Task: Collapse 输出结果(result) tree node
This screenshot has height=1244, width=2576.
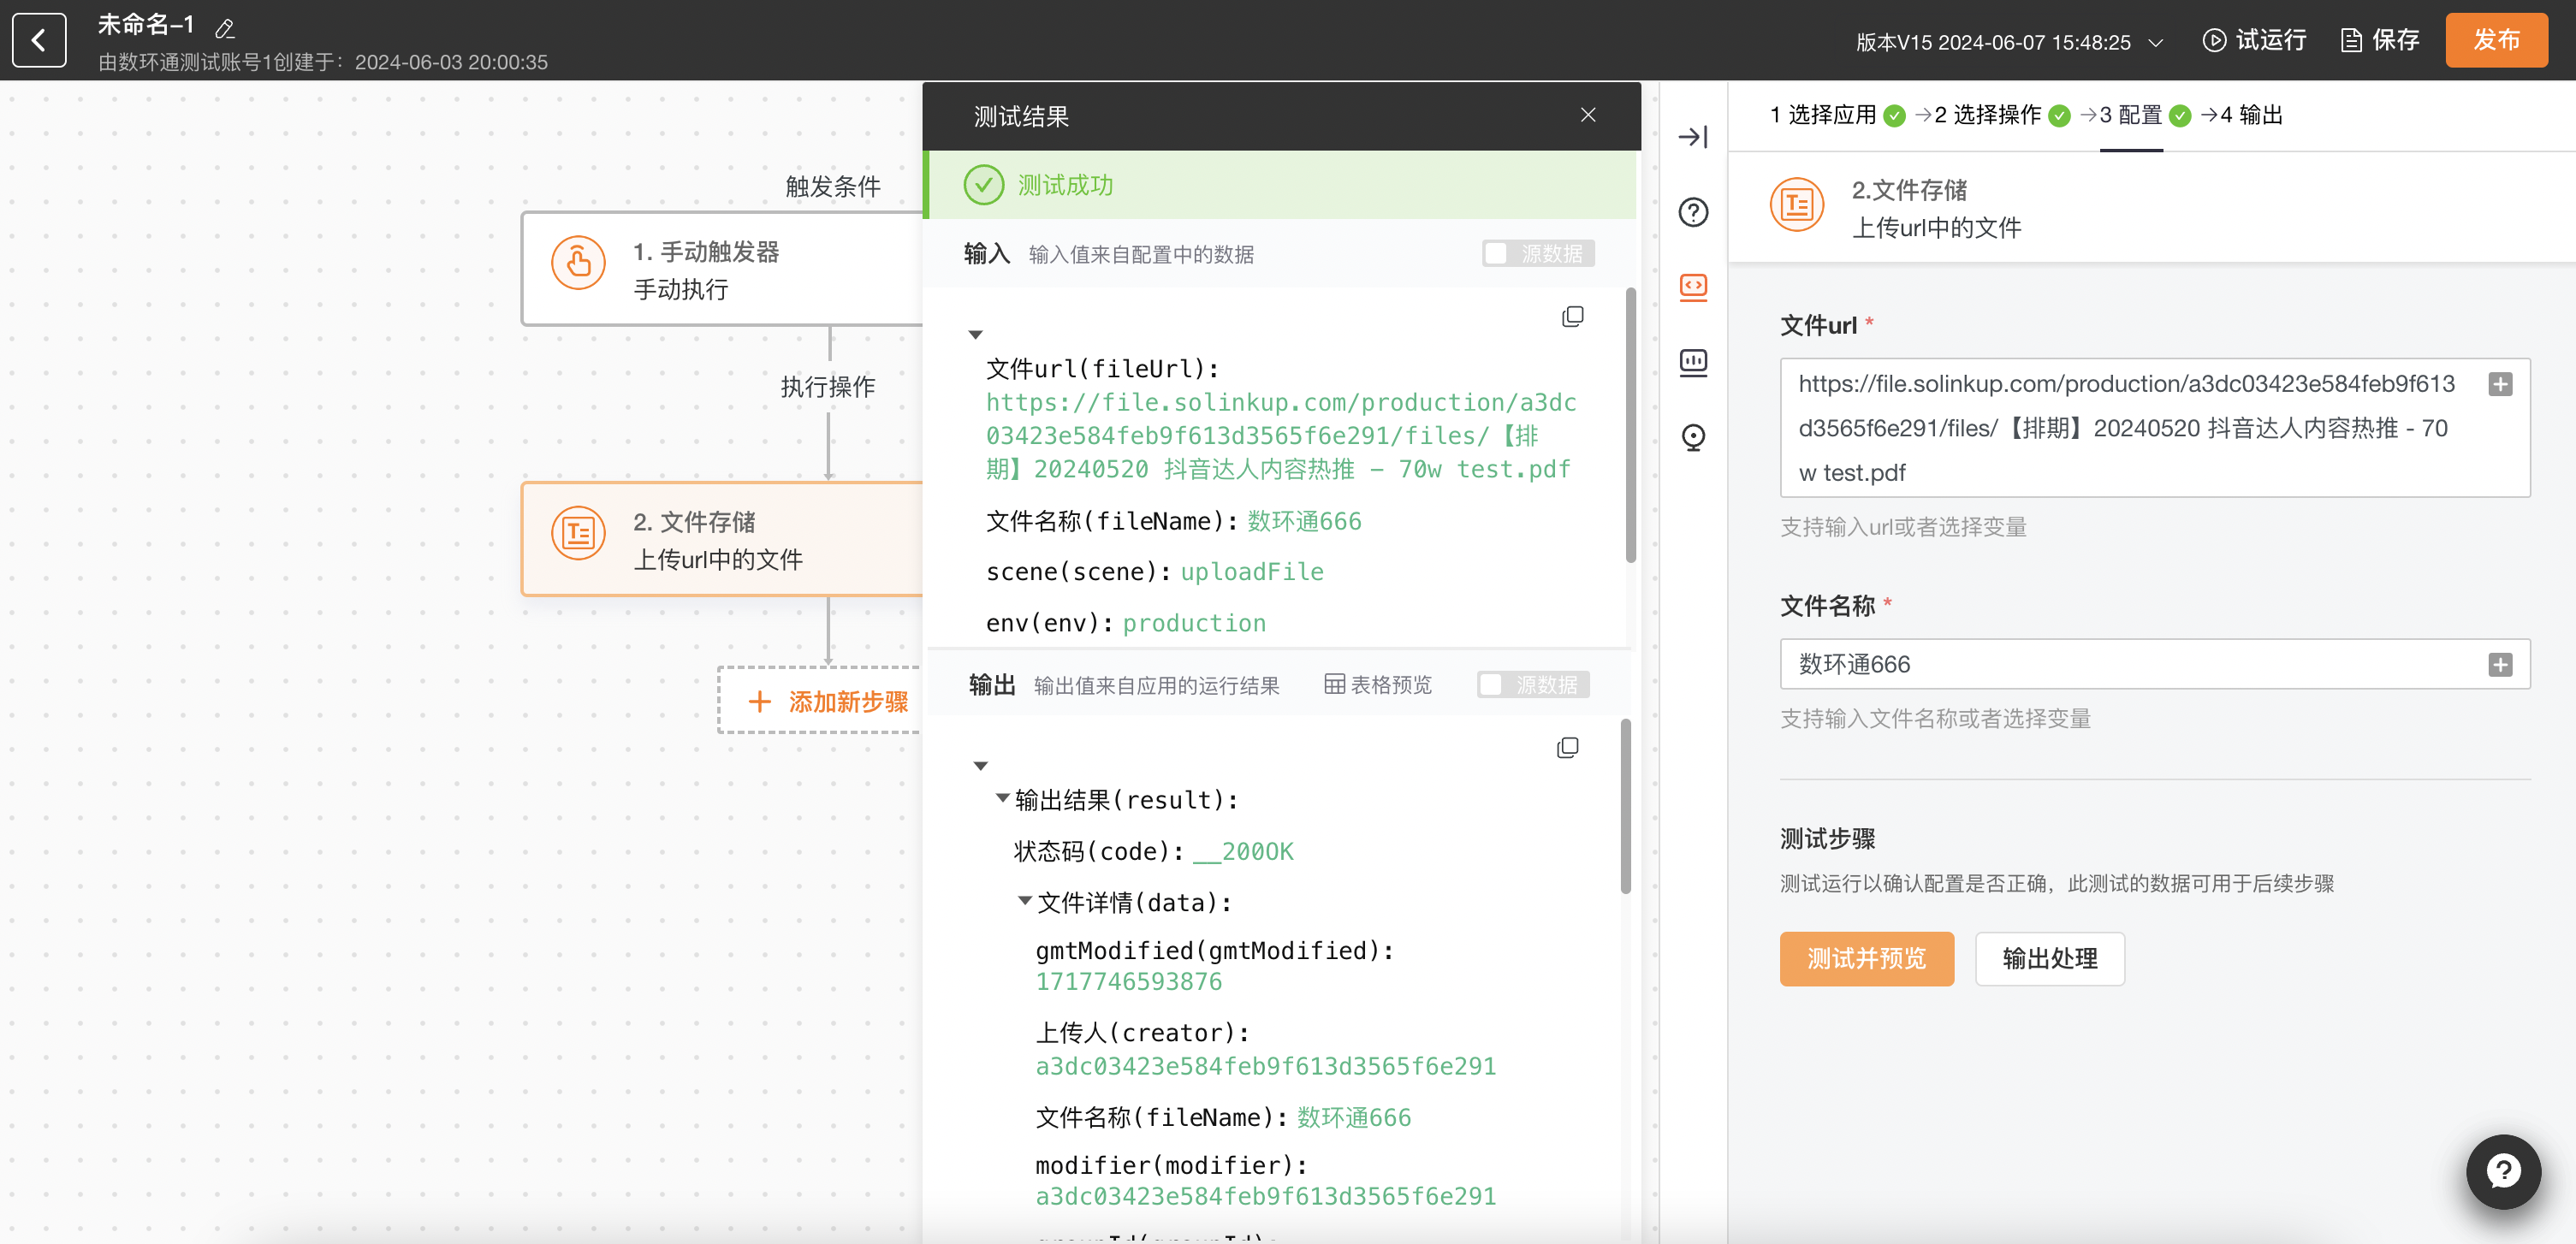Action: tap(1002, 798)
